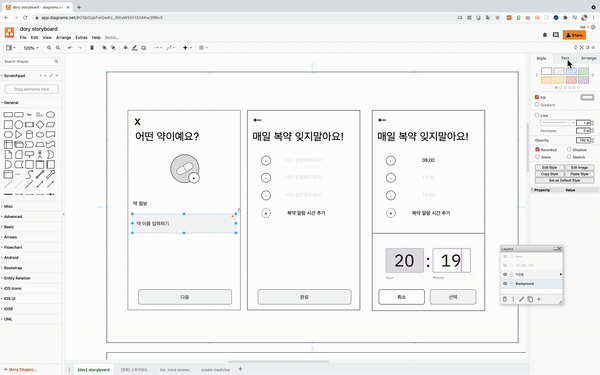Expand the Android shape category
The width and height of the screenshot is (600, 375).
[x=11, y=258]
